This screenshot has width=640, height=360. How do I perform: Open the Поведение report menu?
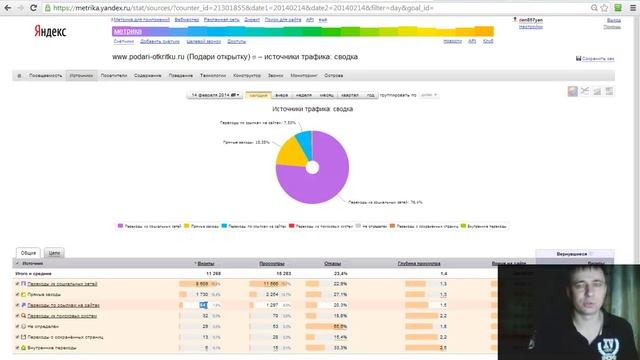tap(180, 76)
